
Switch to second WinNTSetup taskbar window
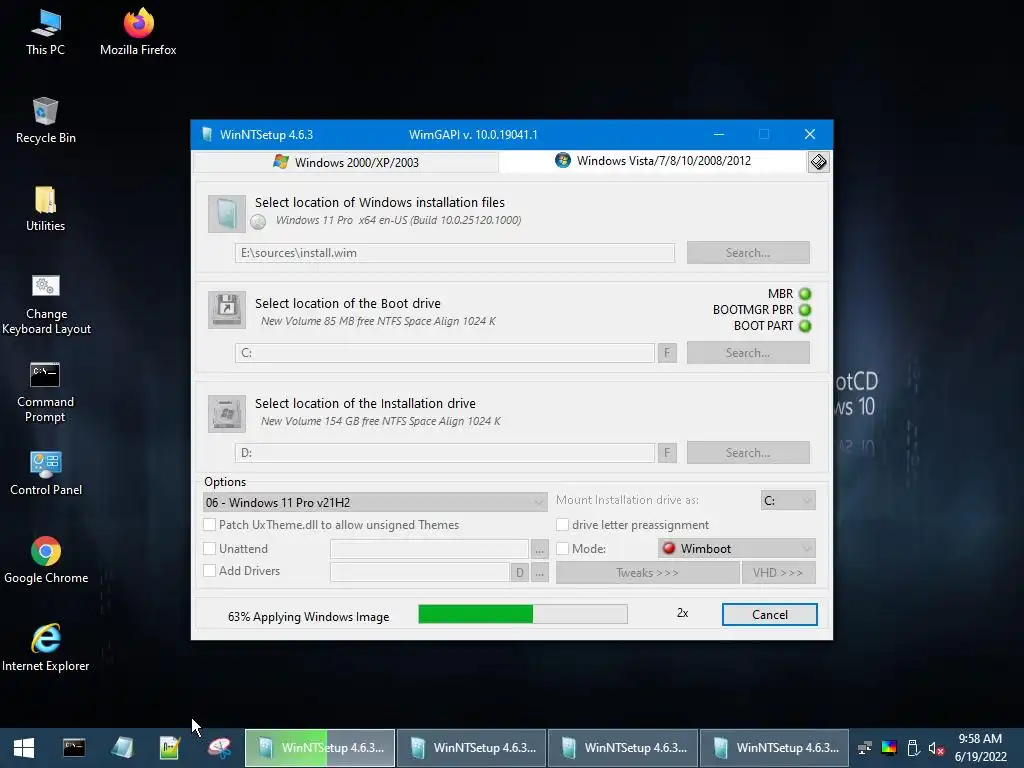[472, 748]
